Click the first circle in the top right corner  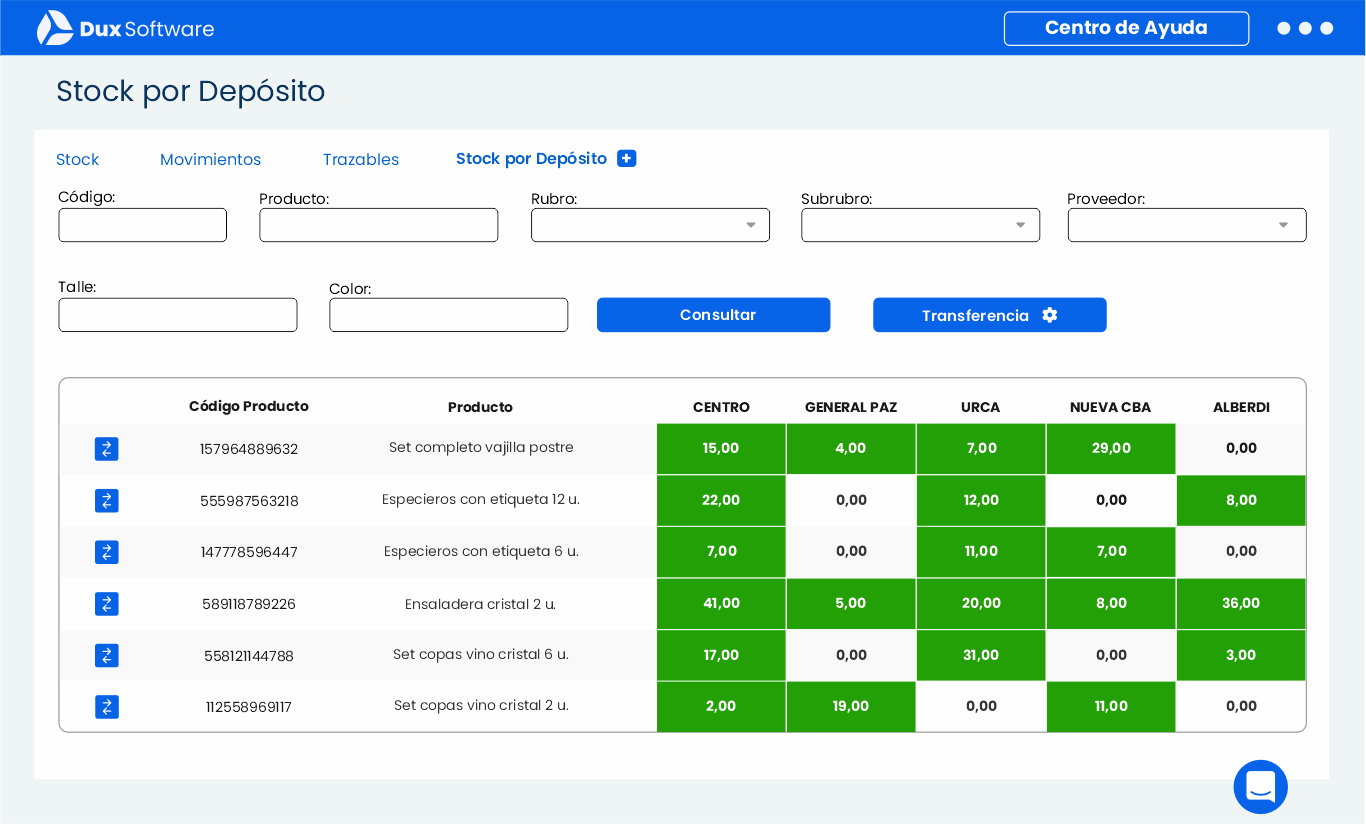(x=1283, y=28)
